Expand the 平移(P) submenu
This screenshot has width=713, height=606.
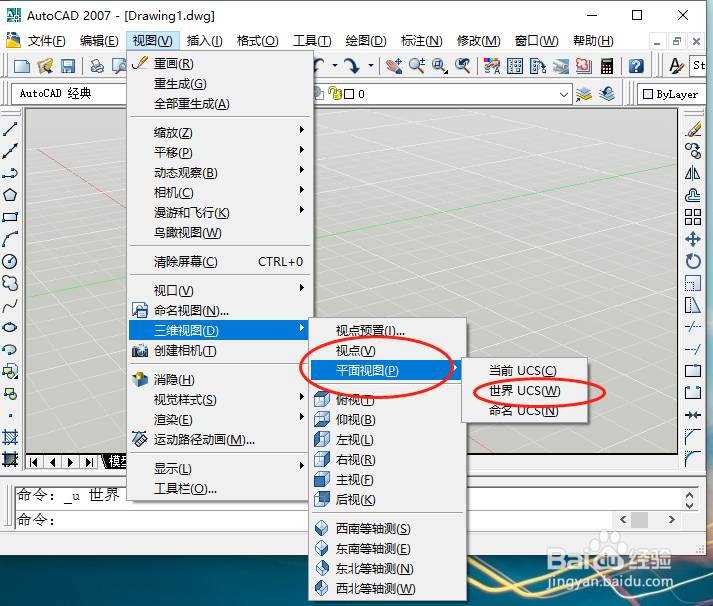pyautogui.click(x=221, y=152)
